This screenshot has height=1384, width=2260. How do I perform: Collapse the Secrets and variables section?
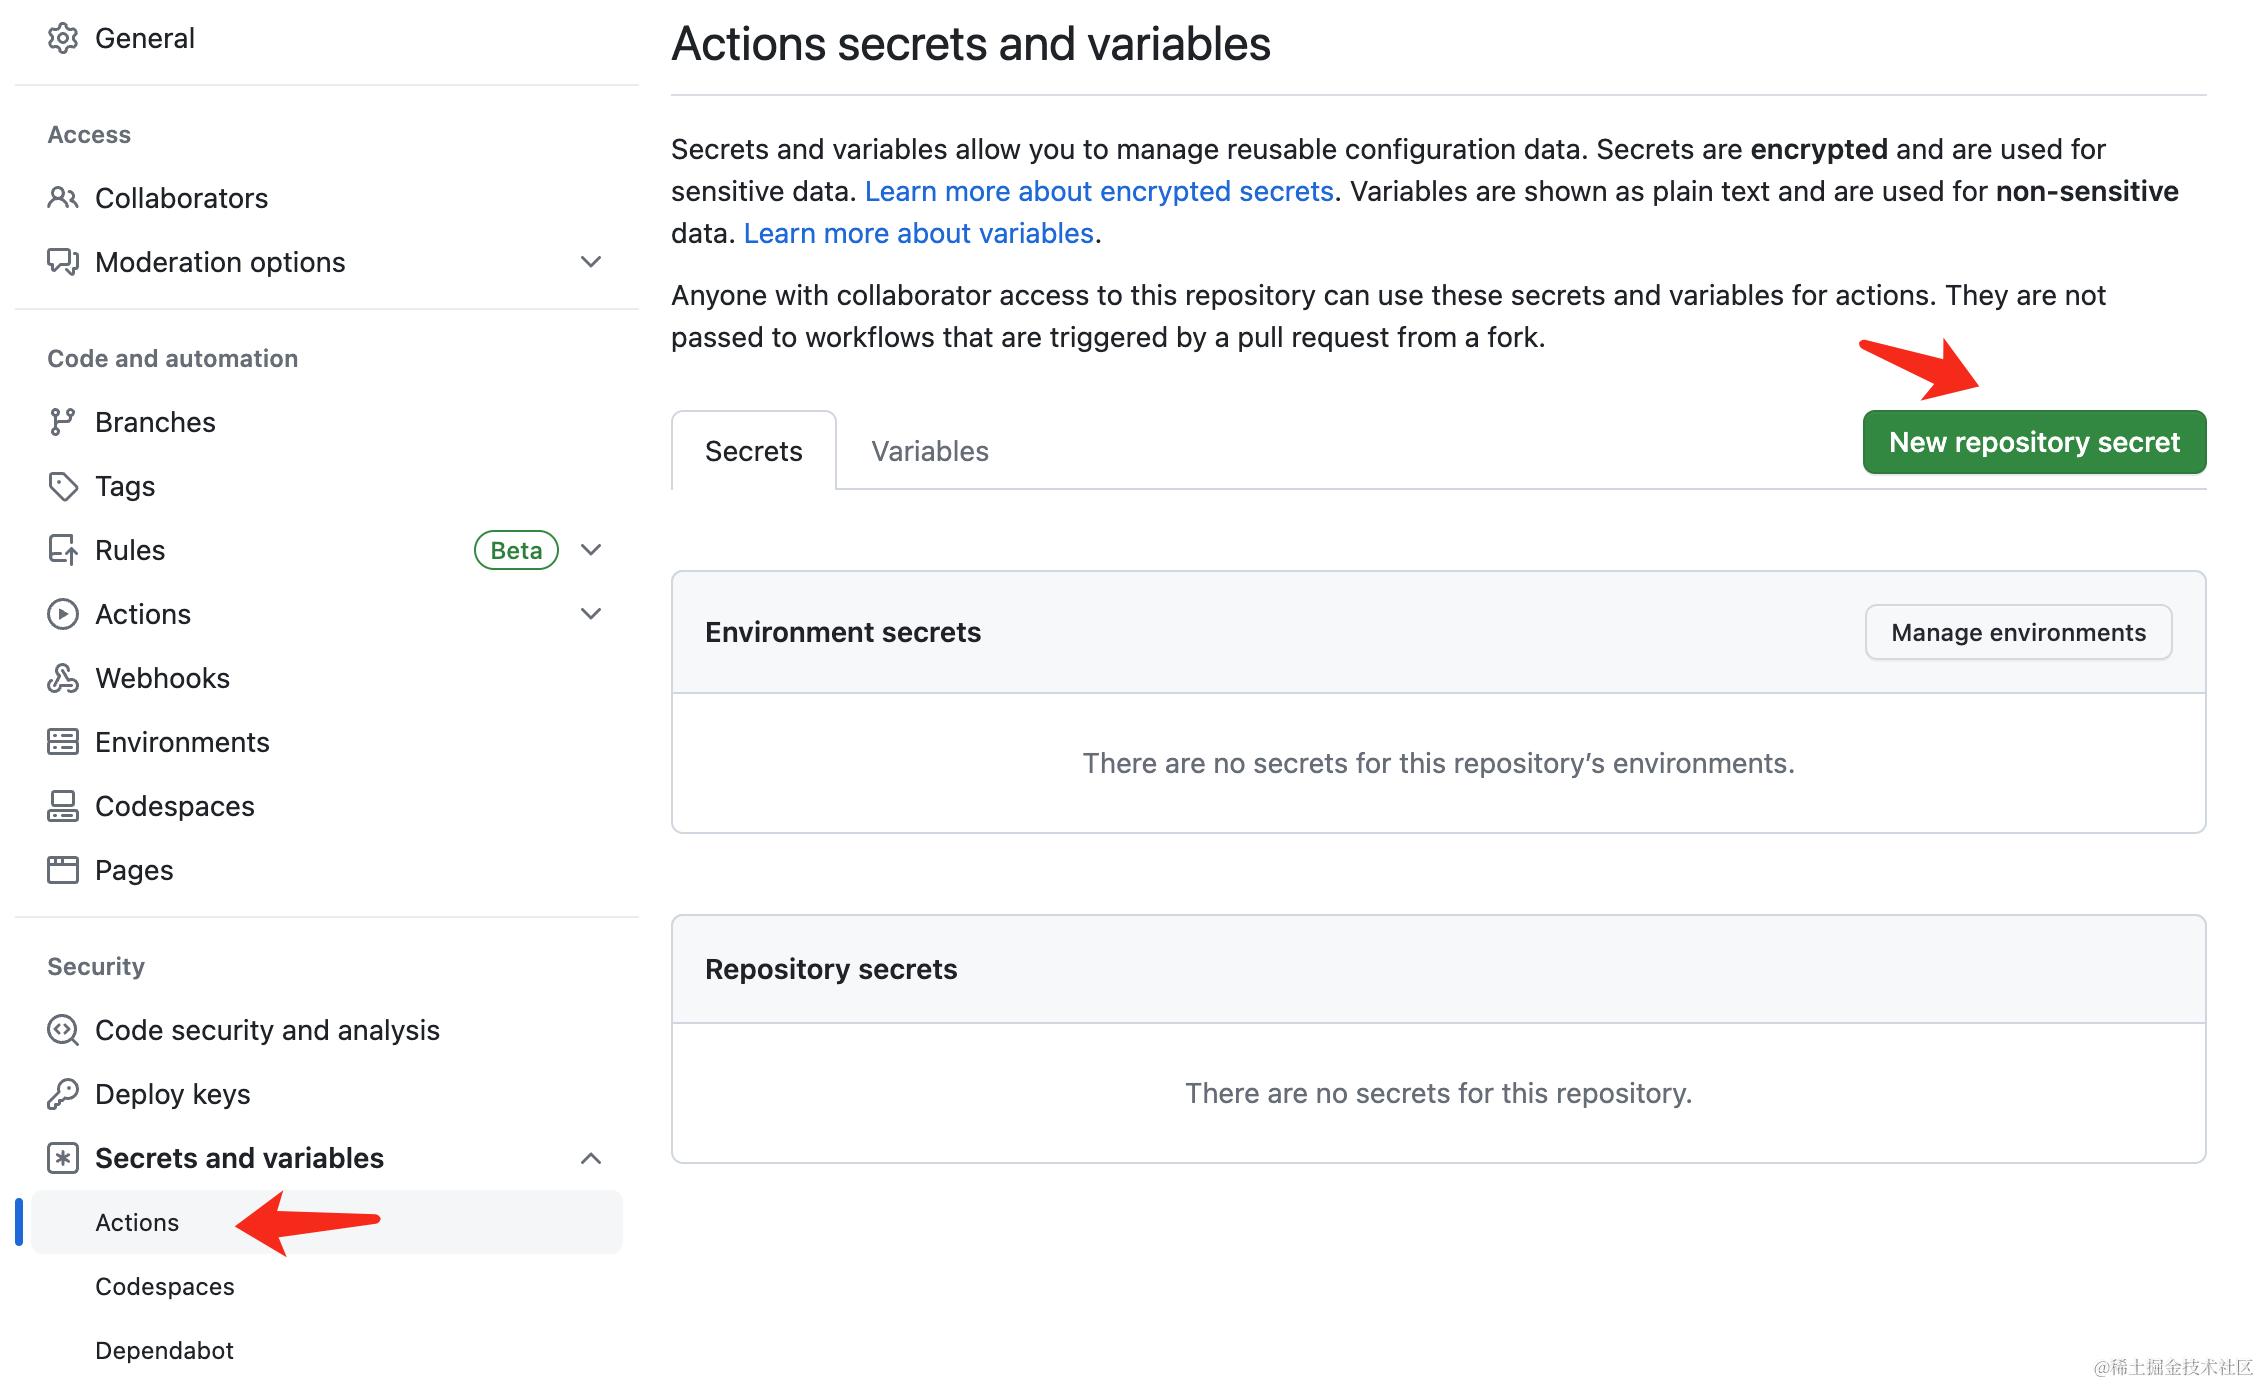click(591, 1158)
